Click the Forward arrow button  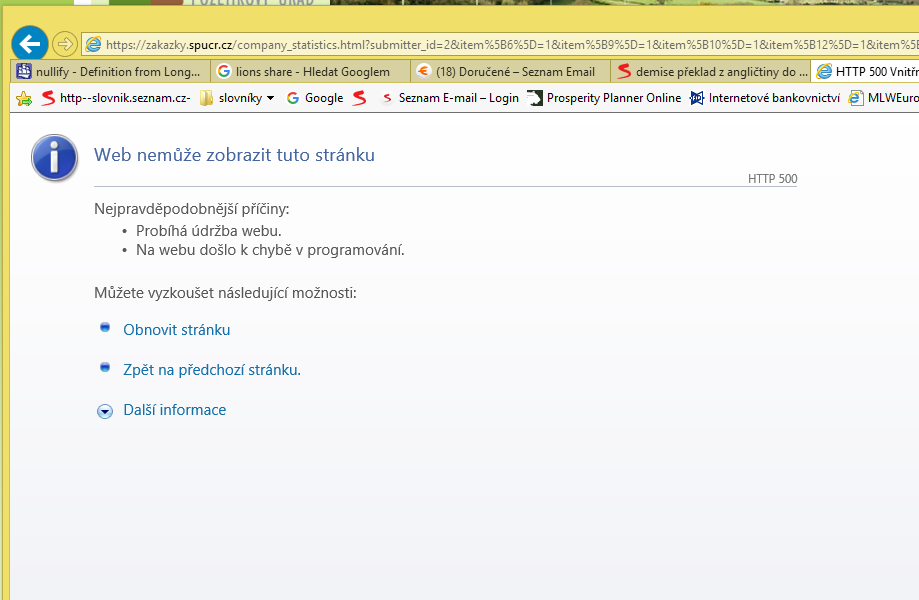tap(65, 44)
